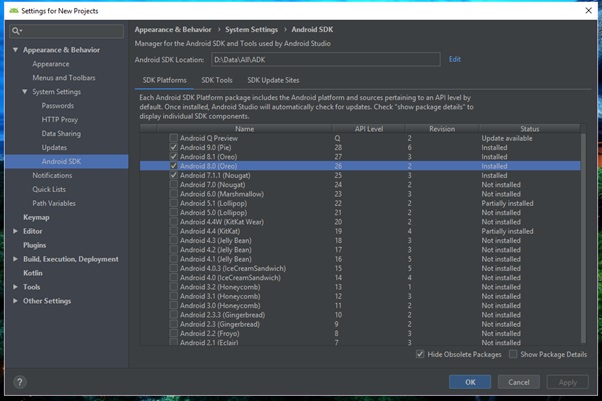The width and height of the screenshot is (602, 401).
Task: Select the Android 5.0 (Lollipop) row
Action: click(x=360, y=212)
